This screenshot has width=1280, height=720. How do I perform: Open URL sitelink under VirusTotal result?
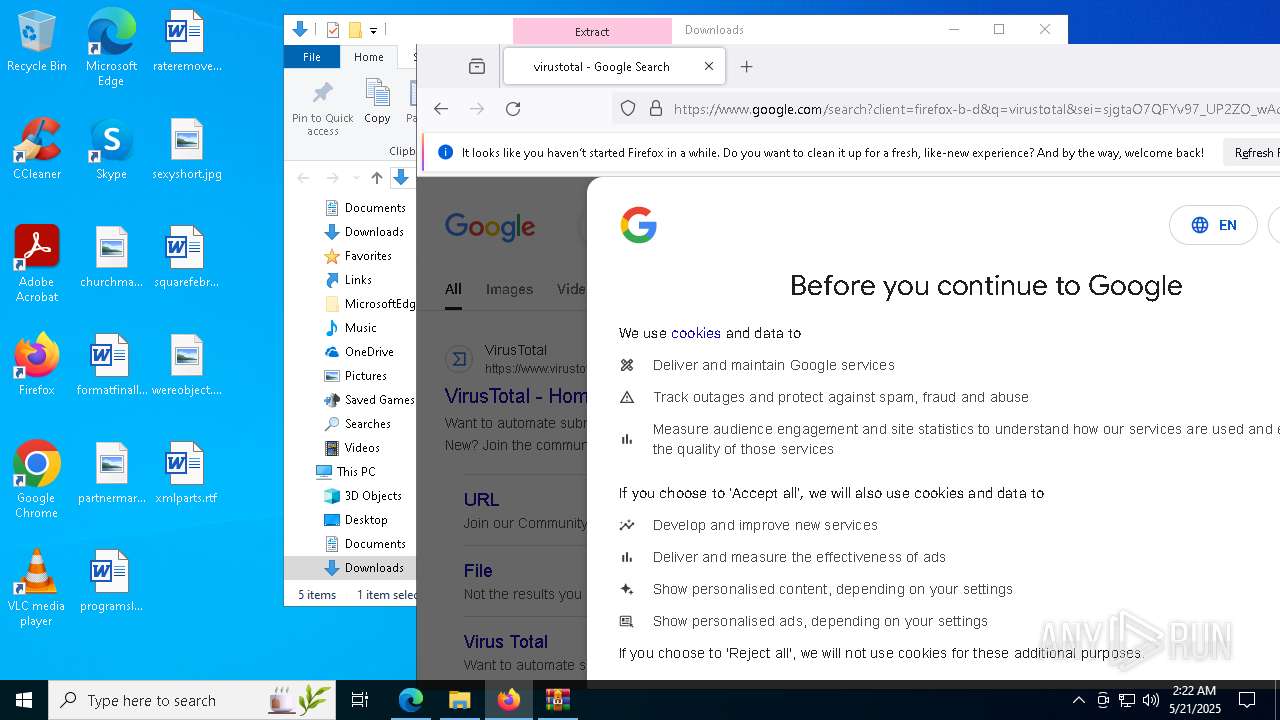click(x=481, y=500)
